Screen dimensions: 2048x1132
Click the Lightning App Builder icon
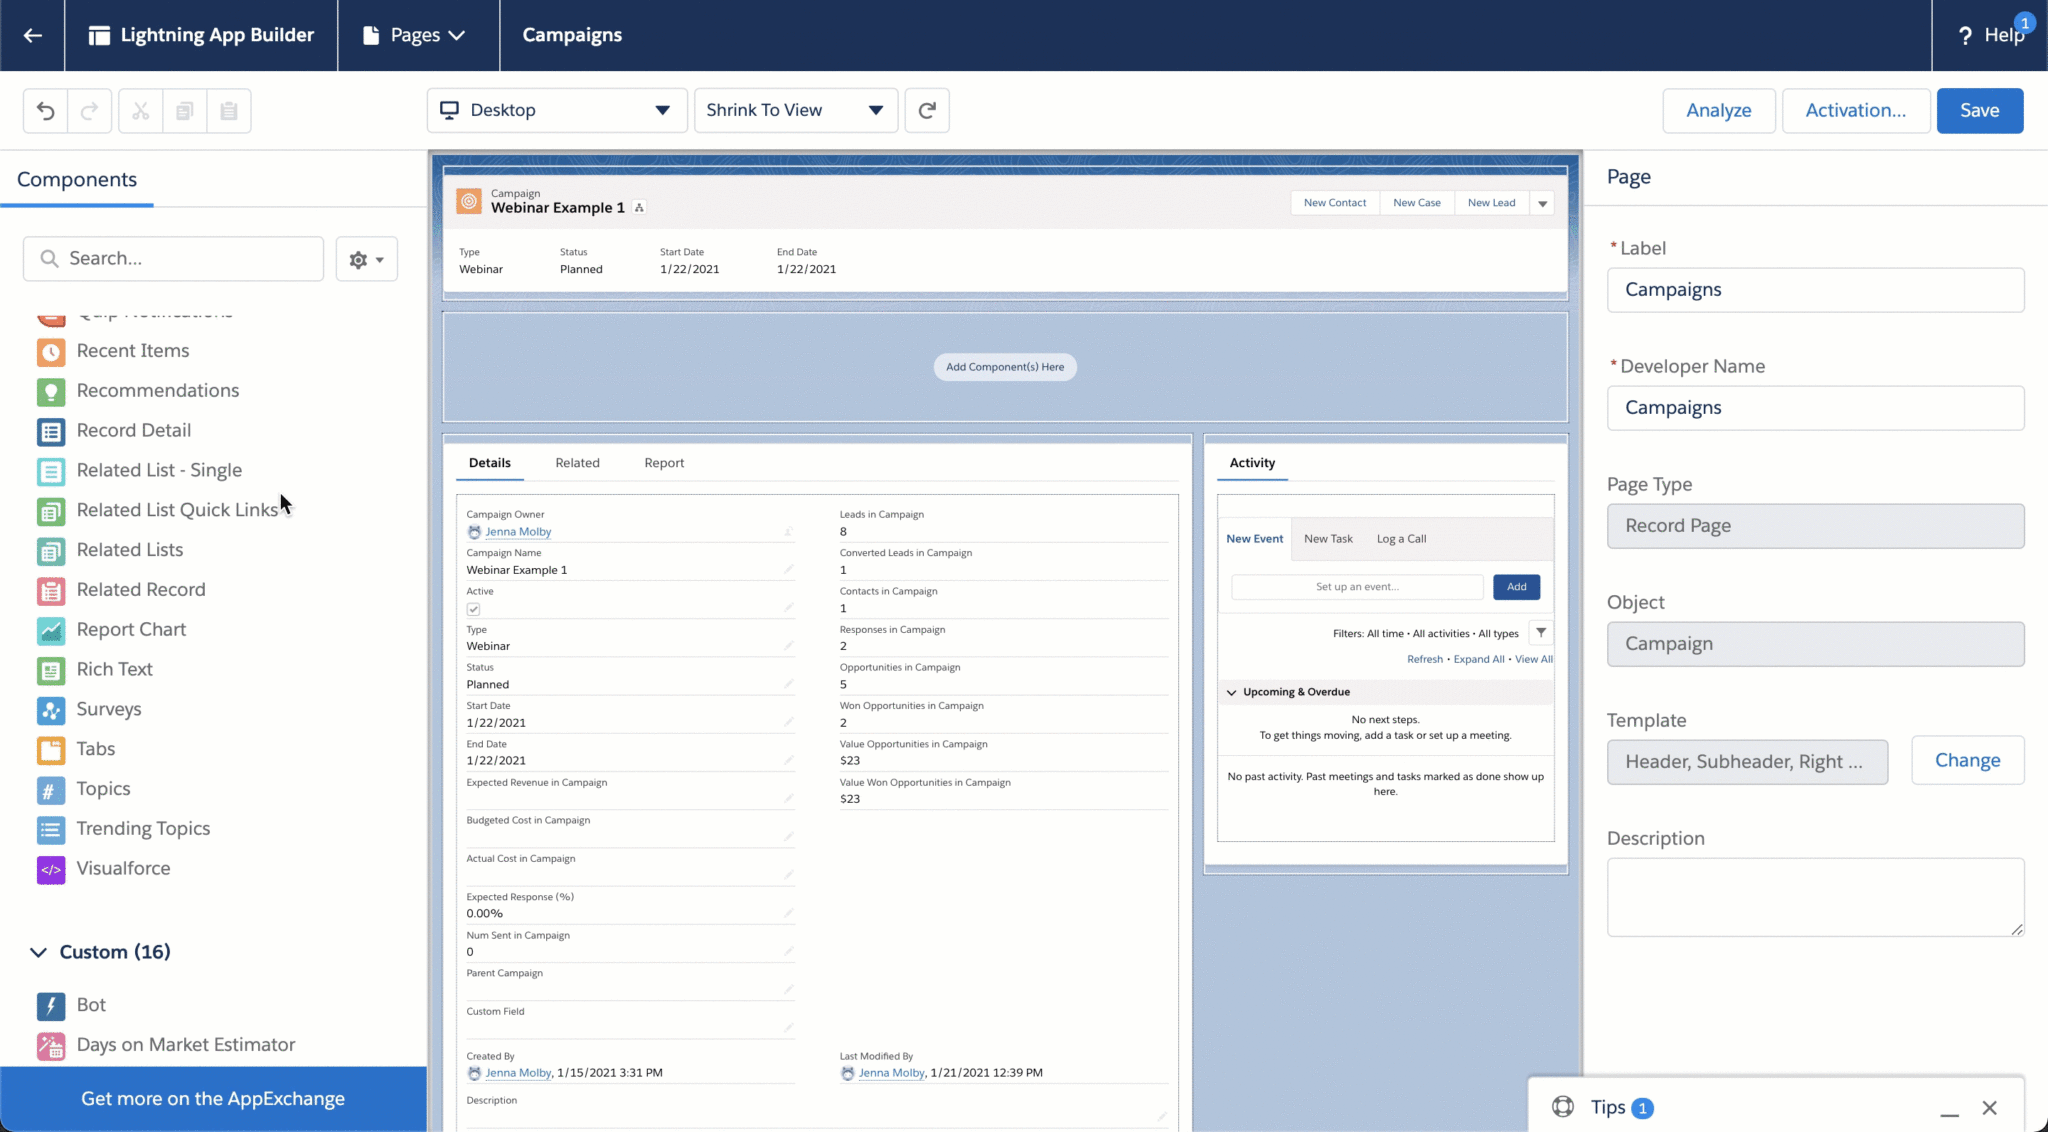[98, 35]
